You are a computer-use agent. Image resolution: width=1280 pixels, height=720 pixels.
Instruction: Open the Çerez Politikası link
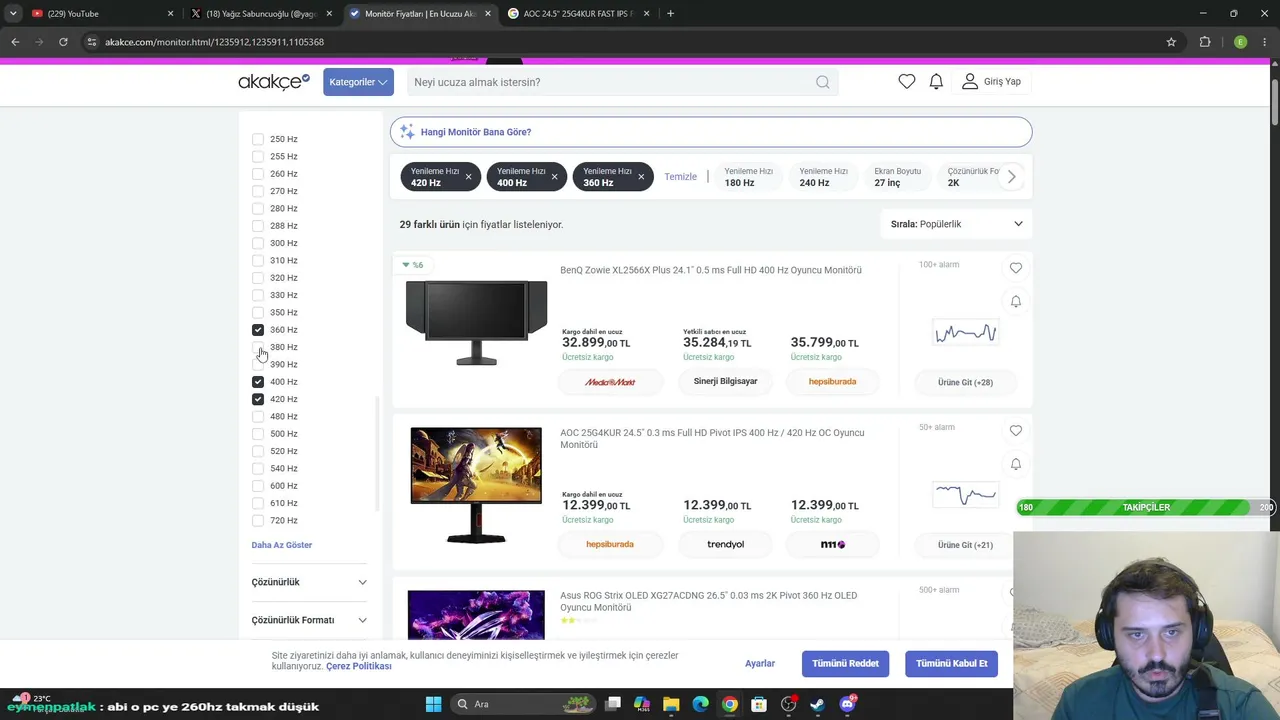click(x=358, y=666)
